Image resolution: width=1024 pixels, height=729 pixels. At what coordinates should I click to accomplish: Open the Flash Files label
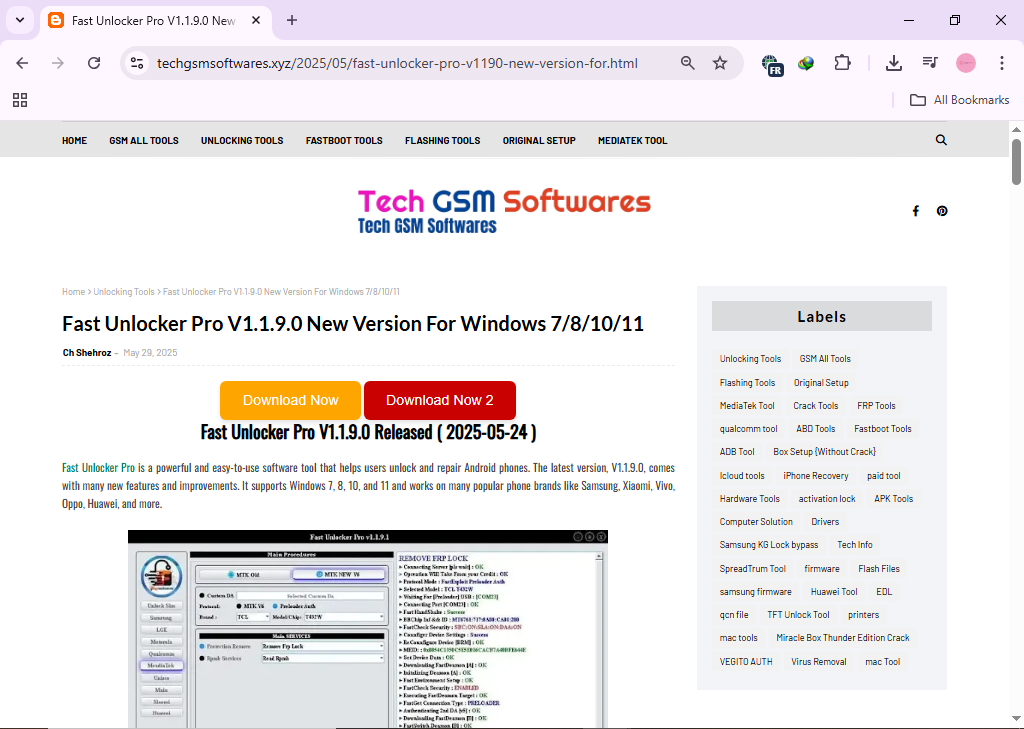[879, 569]
